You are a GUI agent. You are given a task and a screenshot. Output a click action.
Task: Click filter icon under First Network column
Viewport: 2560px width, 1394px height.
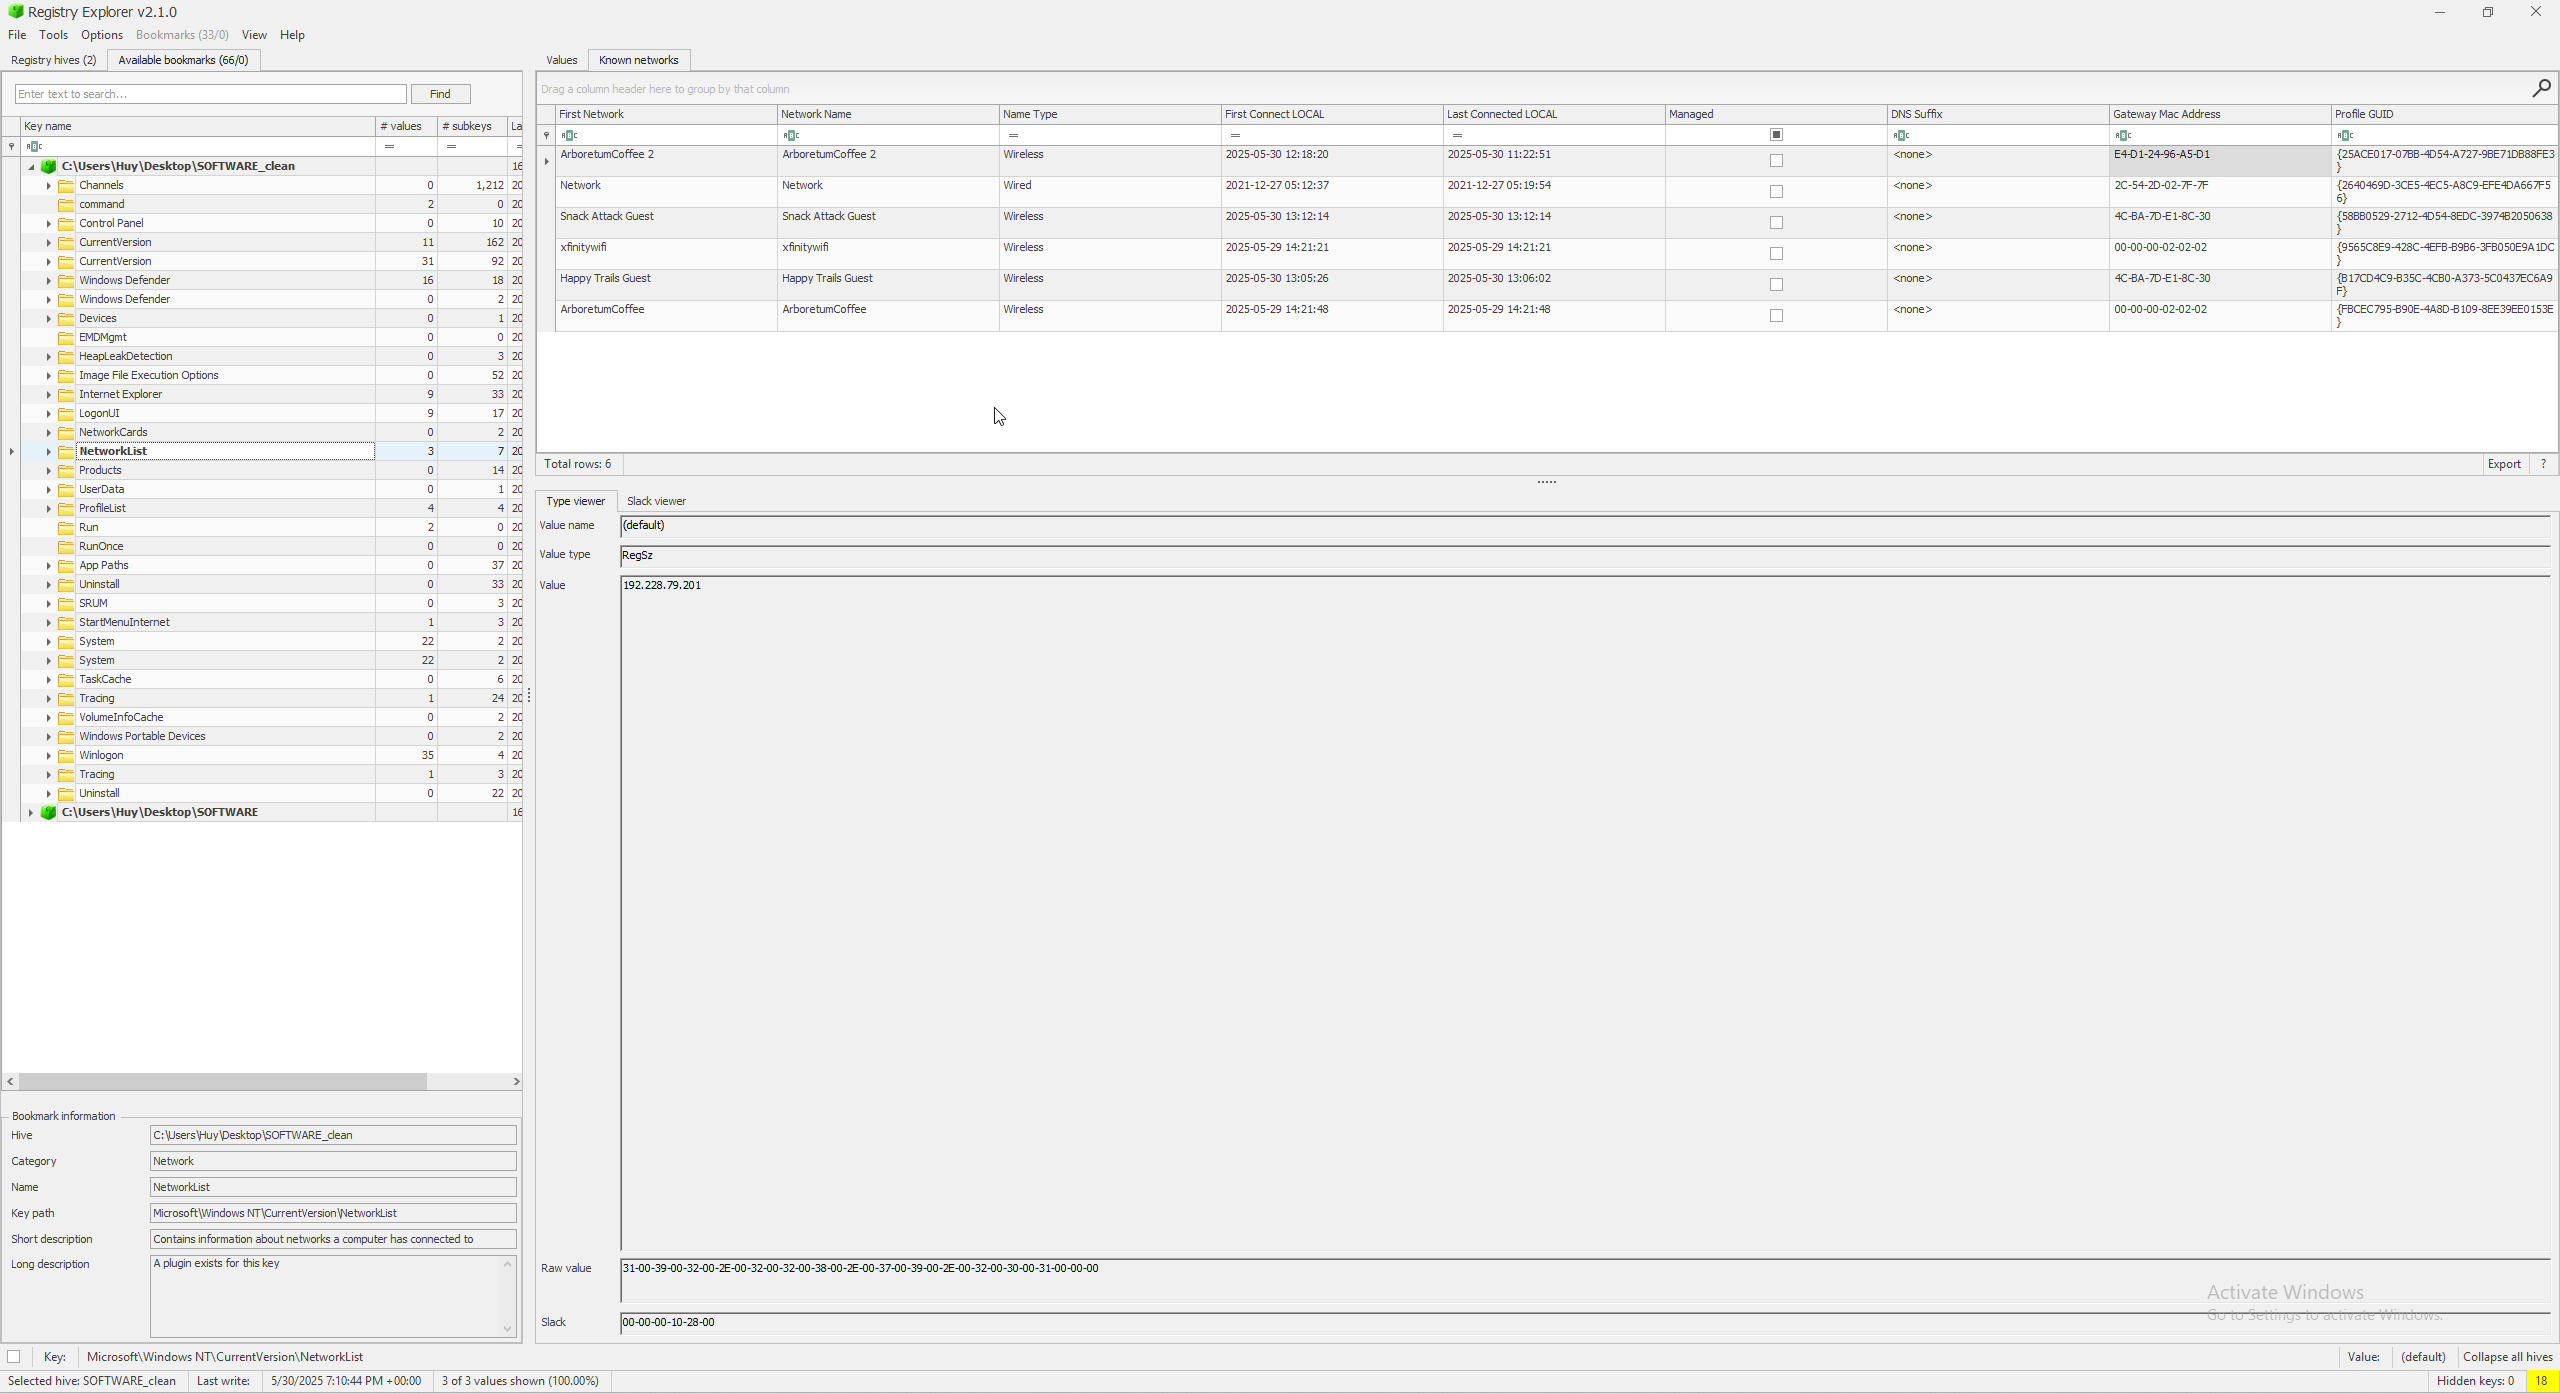point(569,135)
